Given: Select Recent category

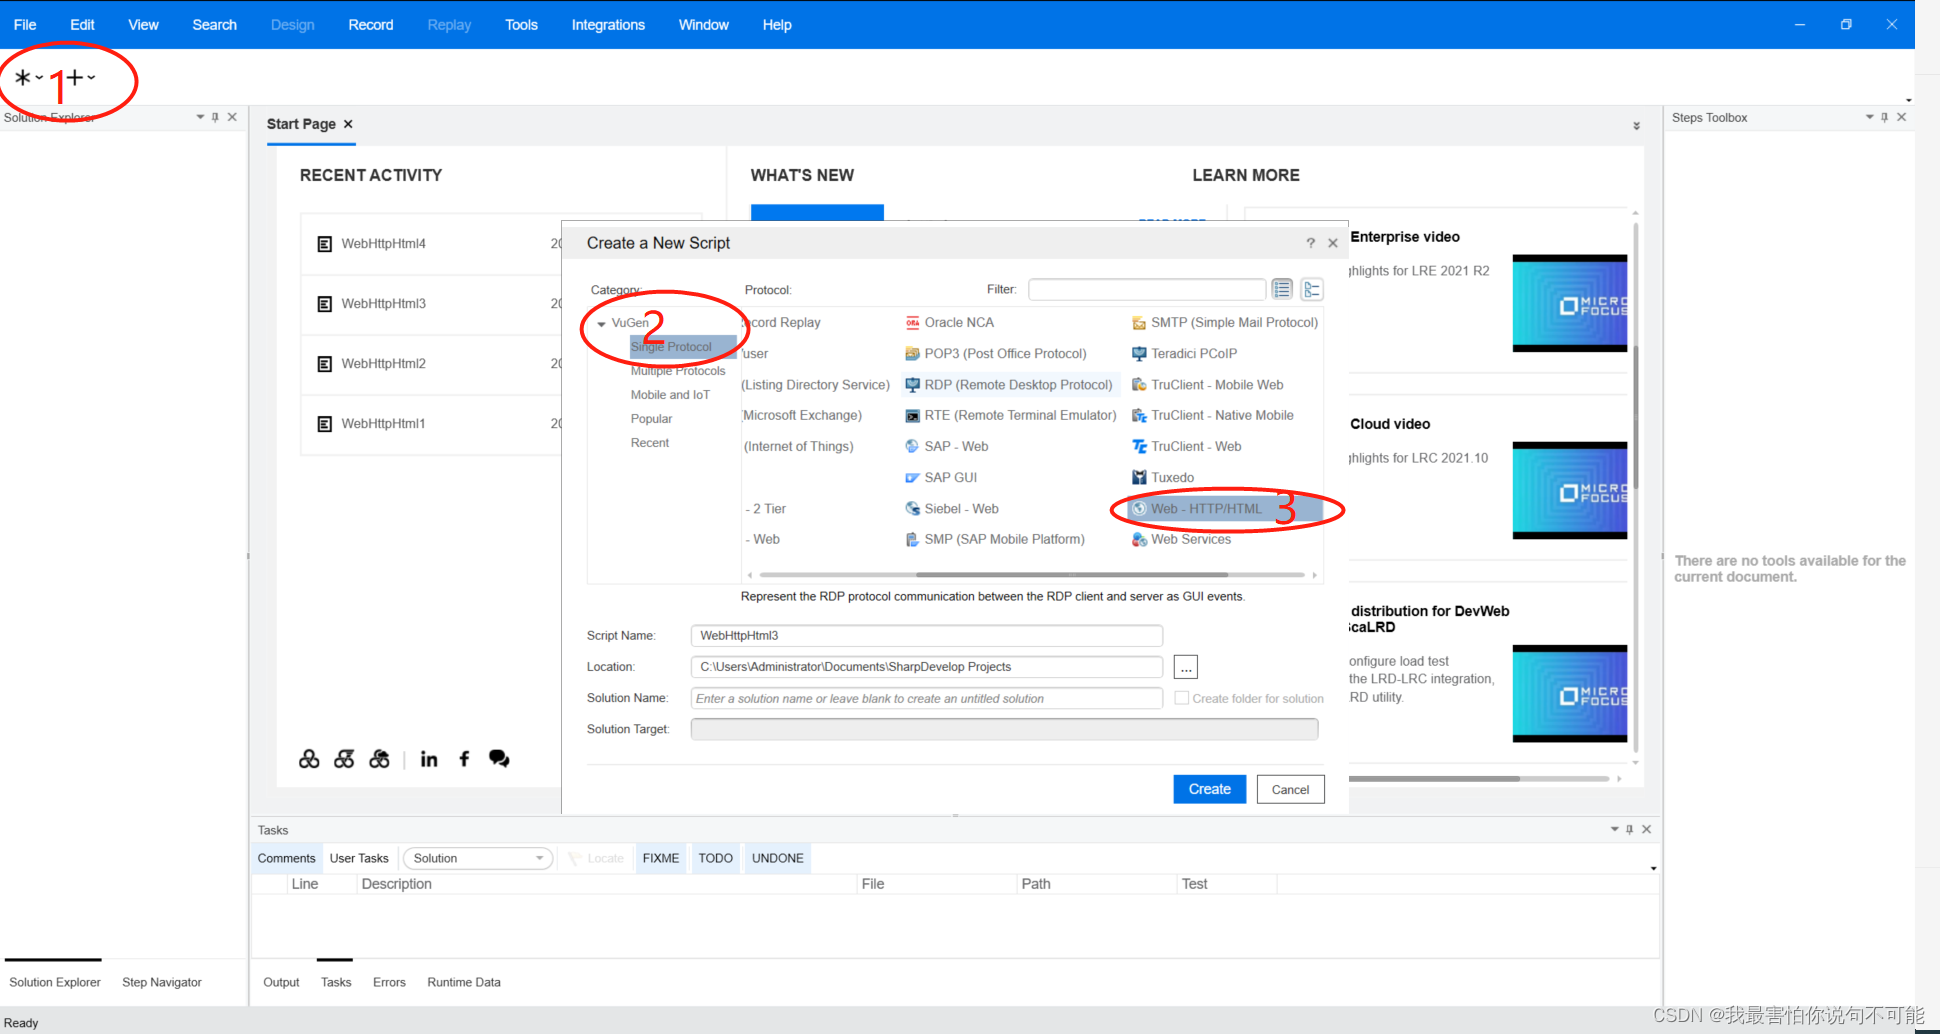Looking at the screenshot, I should coord(650,443).
